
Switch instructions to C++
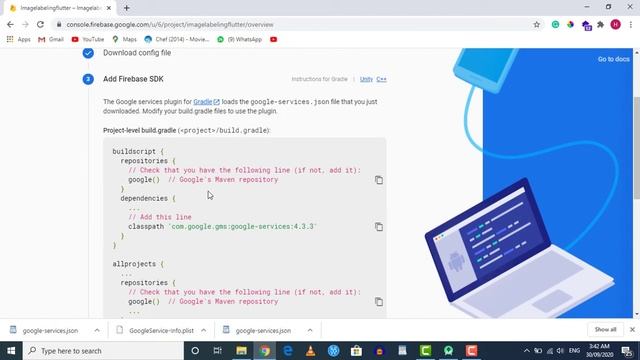pos(381,79)
